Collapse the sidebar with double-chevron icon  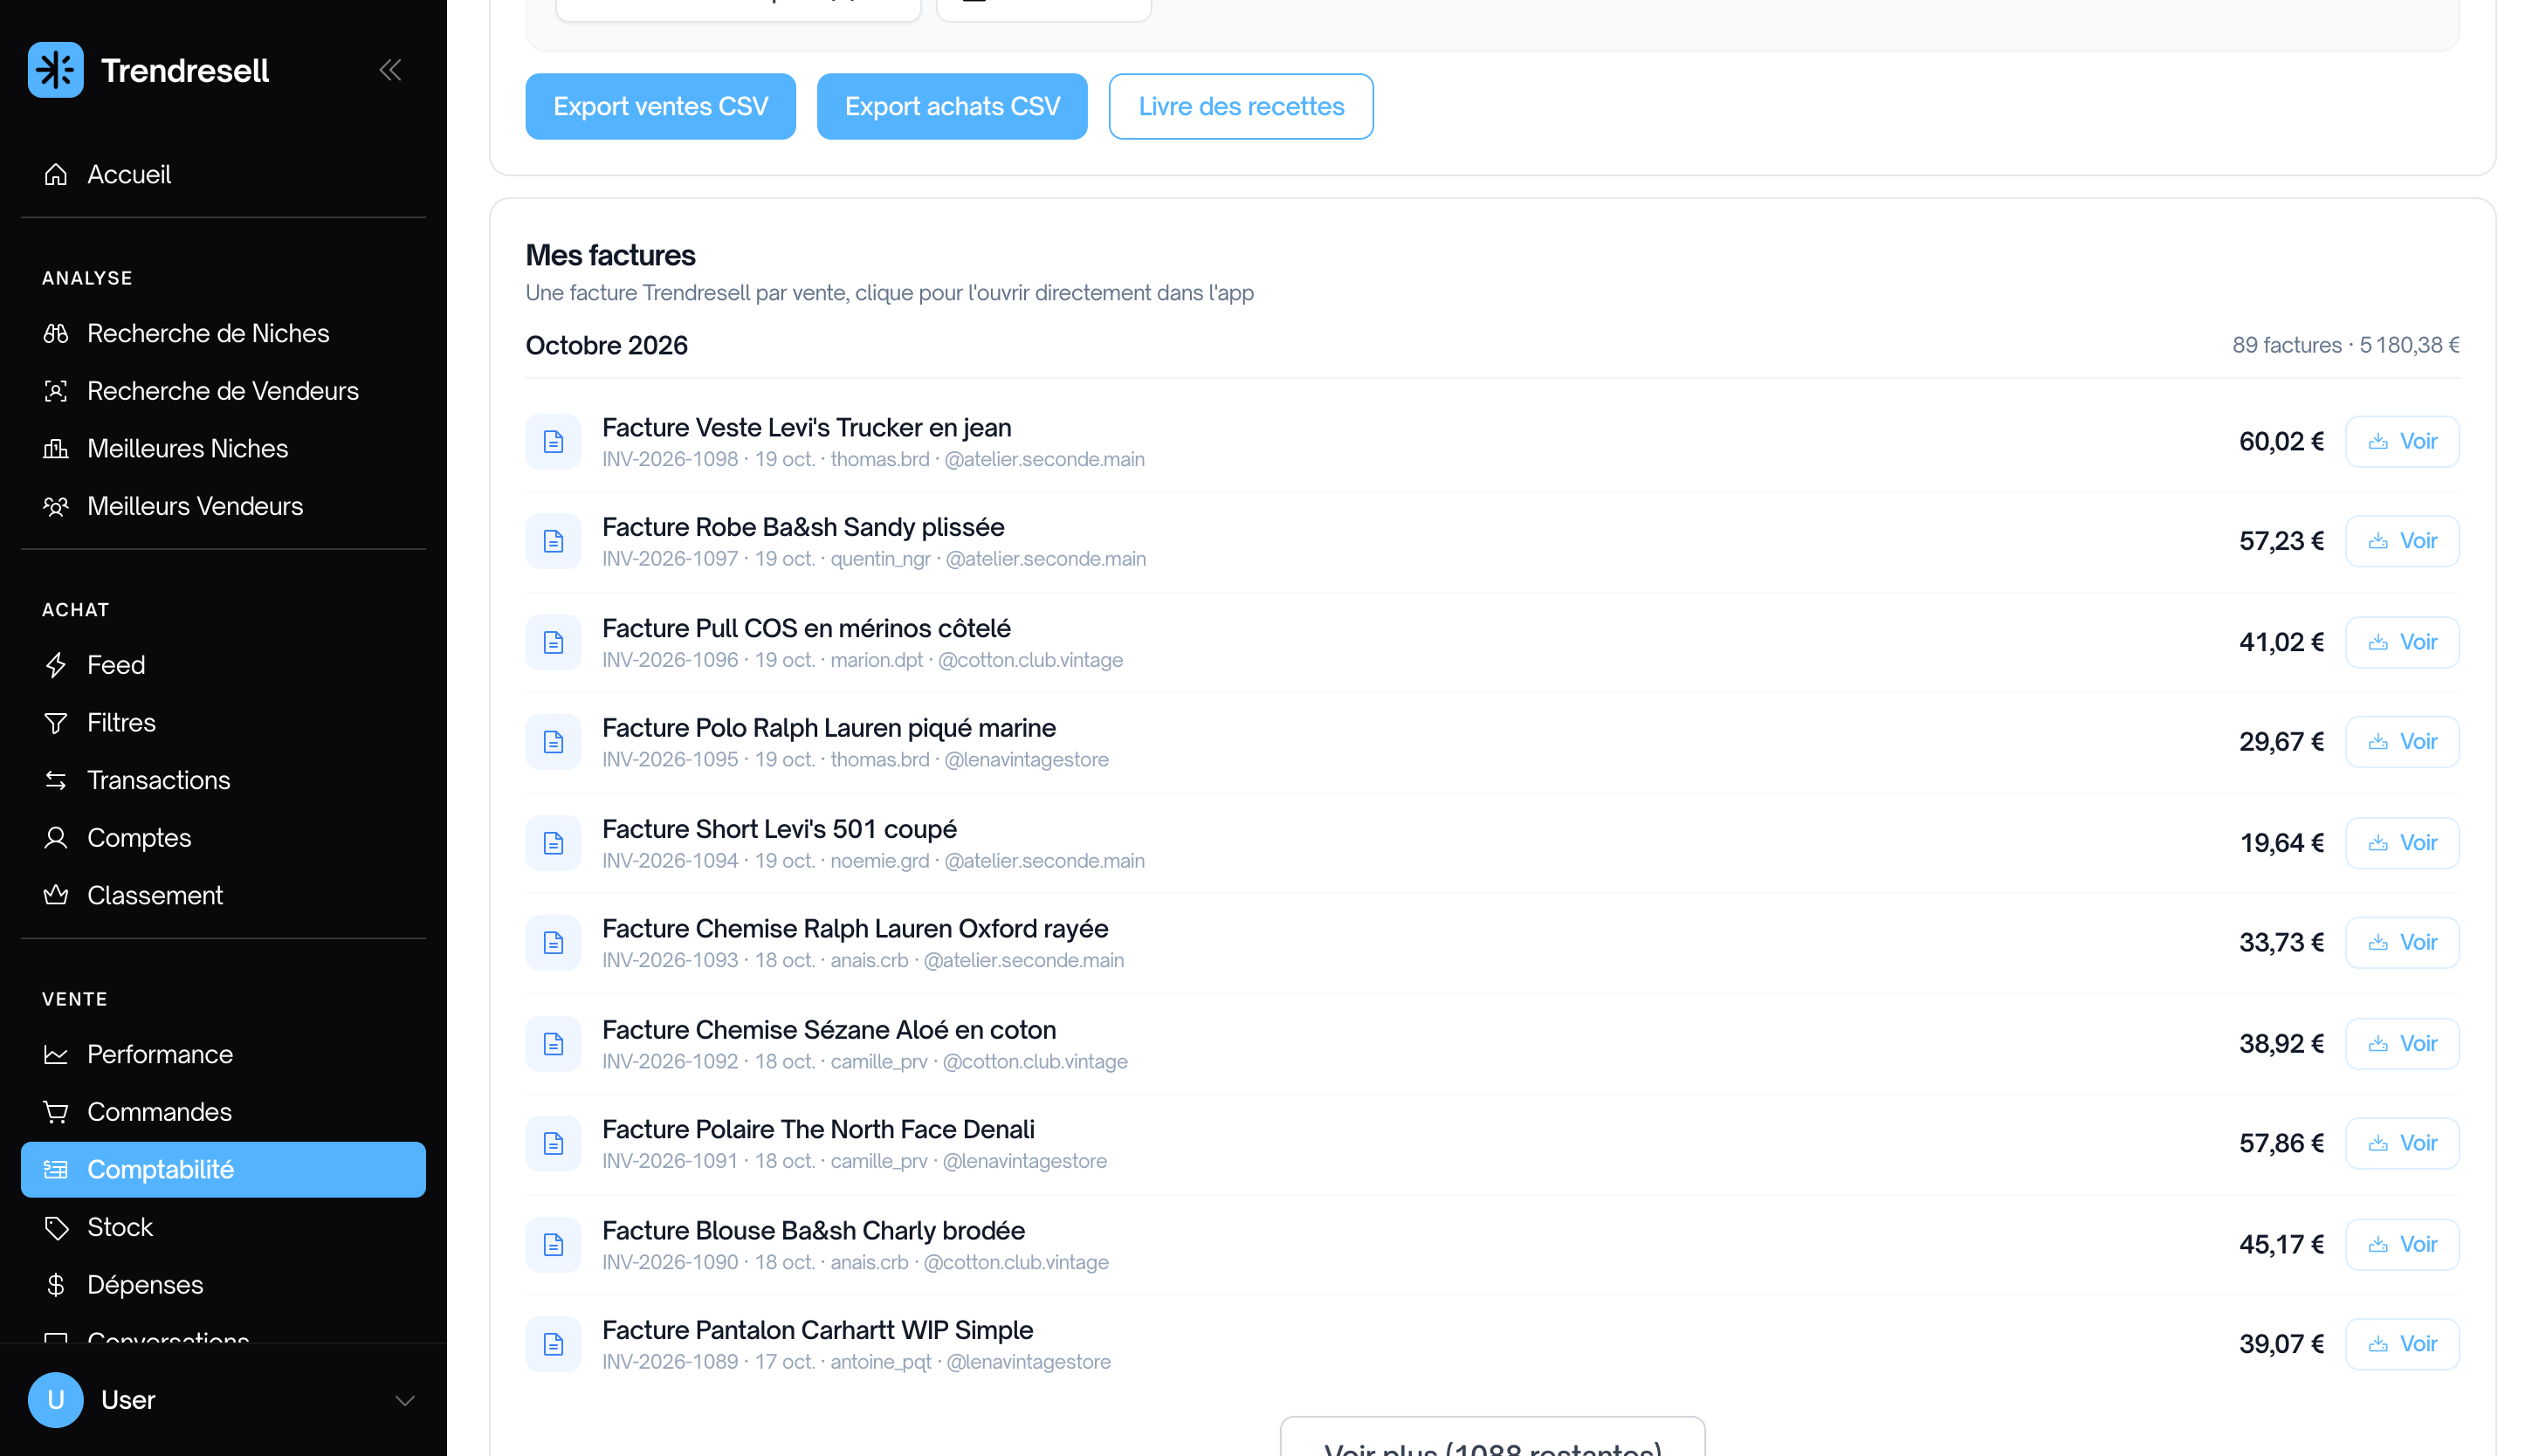(390, 70)
